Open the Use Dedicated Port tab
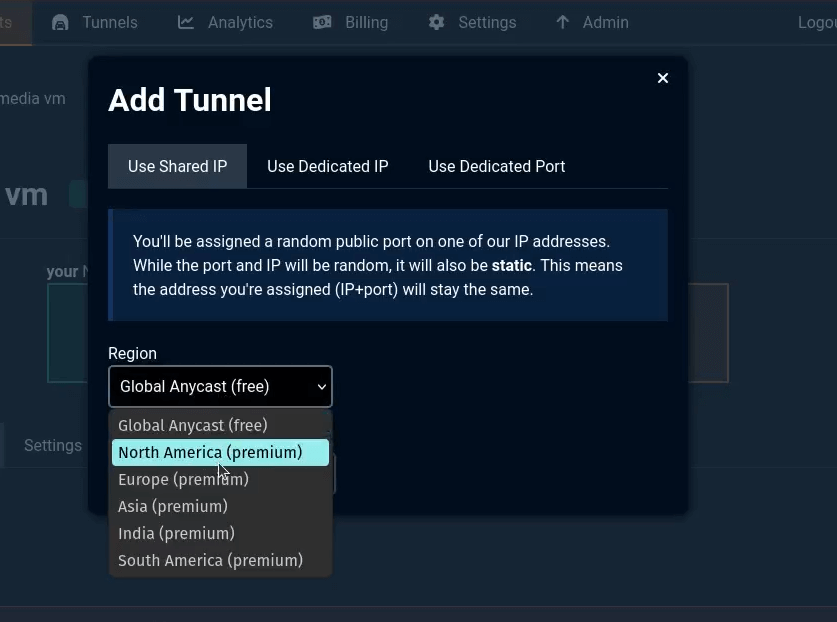The height and width of the screenshot is (622, 837). coord(496,166)
